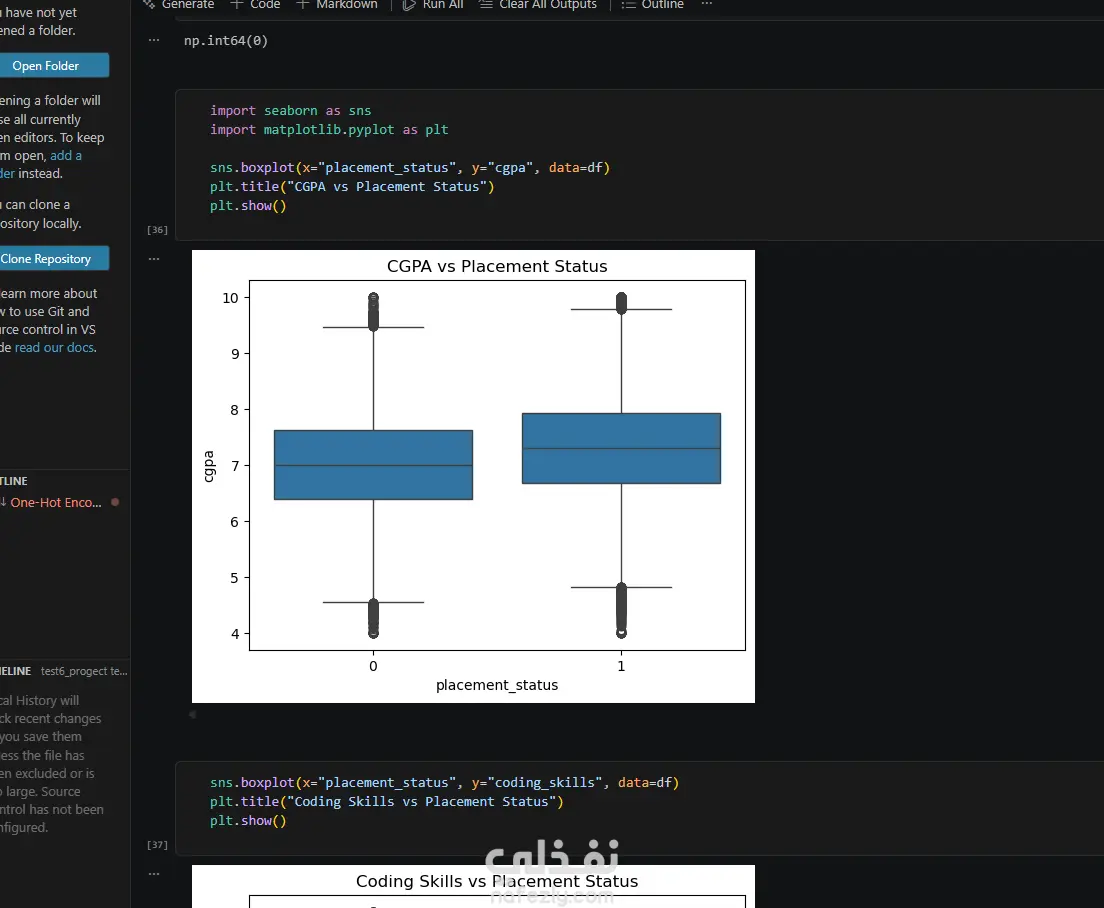Click plt.title("Coding Skills vs Placement Status") line
Viewport: 1104px width, 908px height.
[387, 802]
